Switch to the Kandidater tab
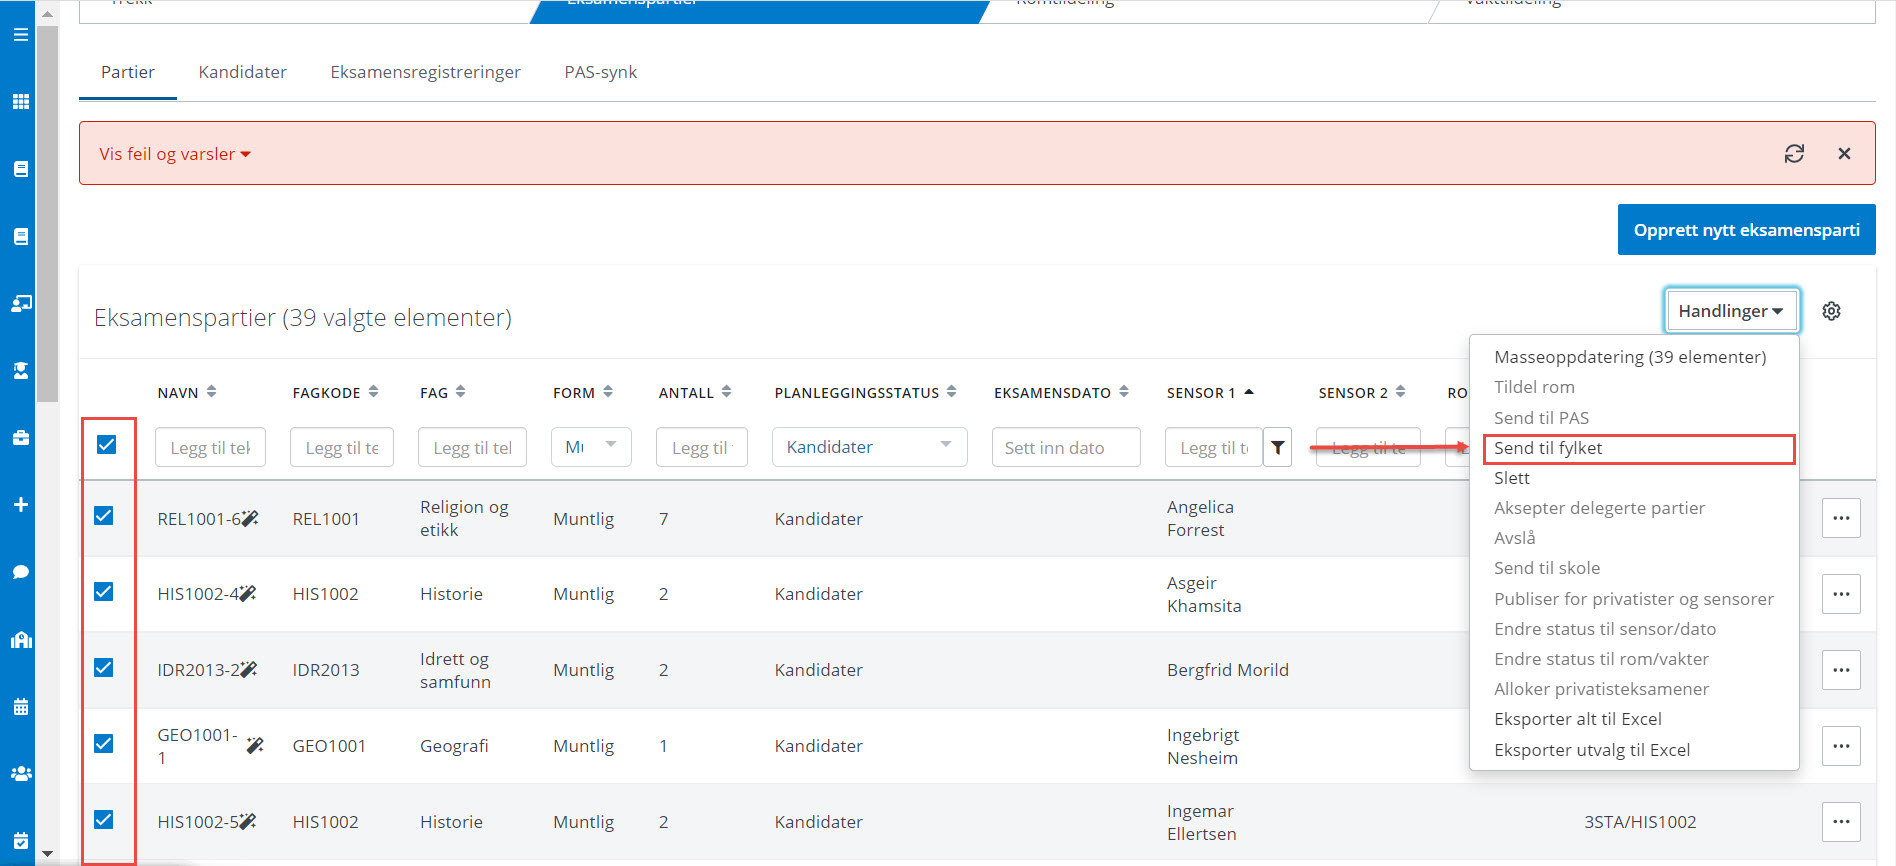Image resolution: width=1896 pixels, height=866 pixels. (x=242, y=72)
